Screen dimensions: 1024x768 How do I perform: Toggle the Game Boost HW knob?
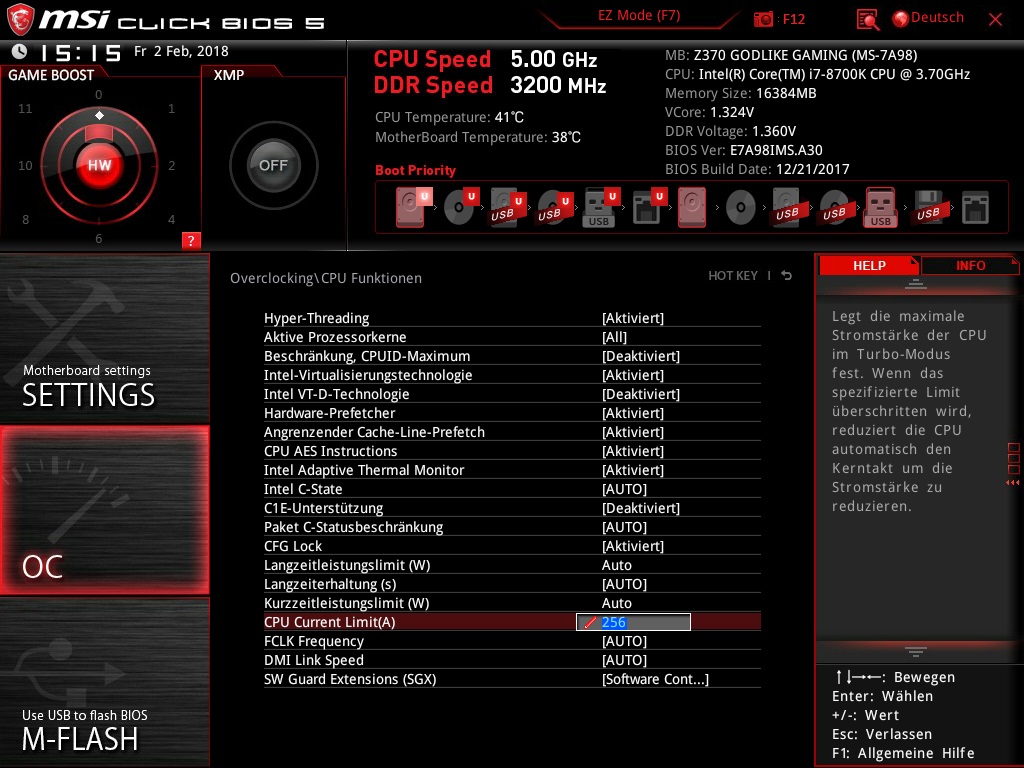99,165
